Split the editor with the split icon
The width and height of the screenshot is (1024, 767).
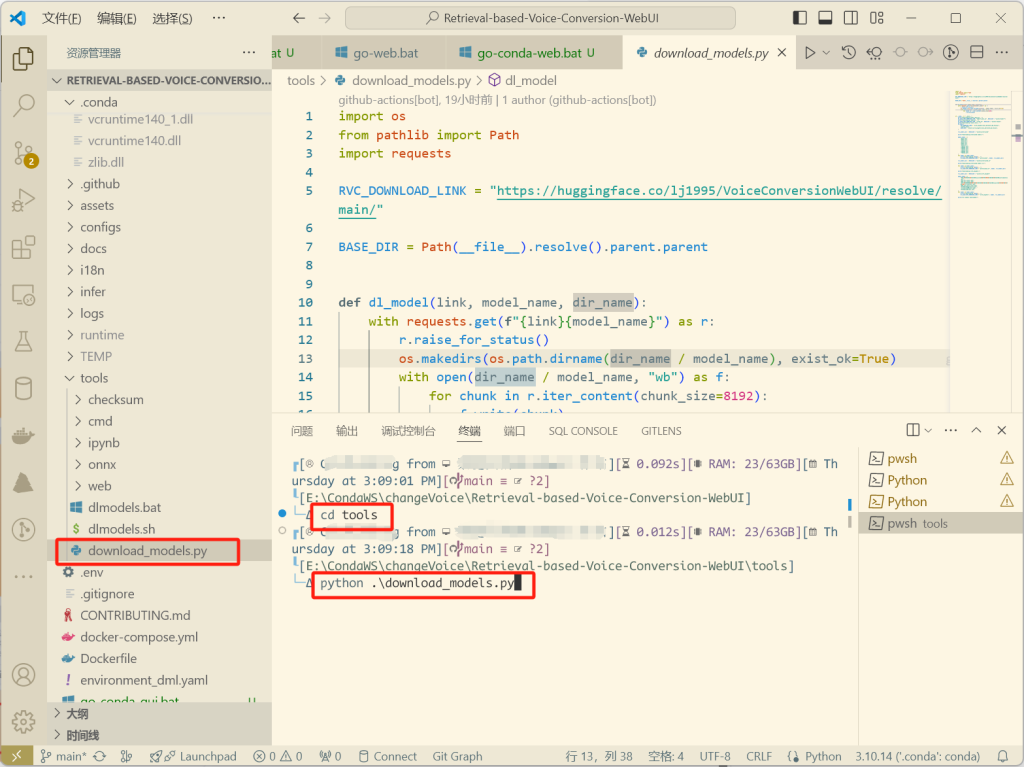tap(976, 53)
